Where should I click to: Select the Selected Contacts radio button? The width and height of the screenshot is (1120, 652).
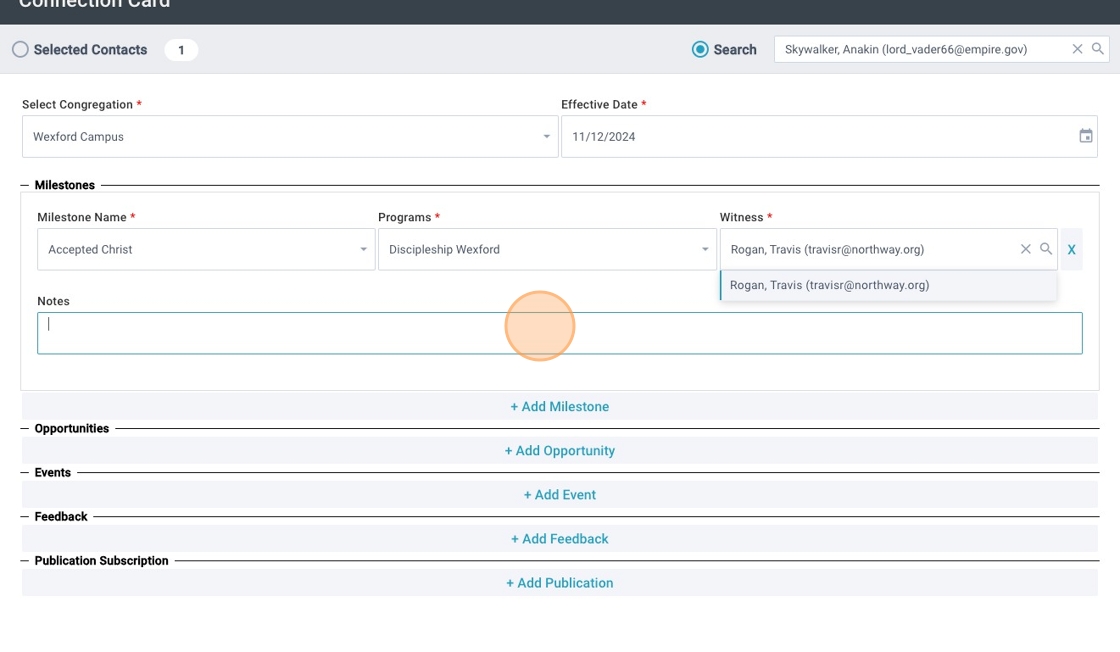(x=20, y=49)
